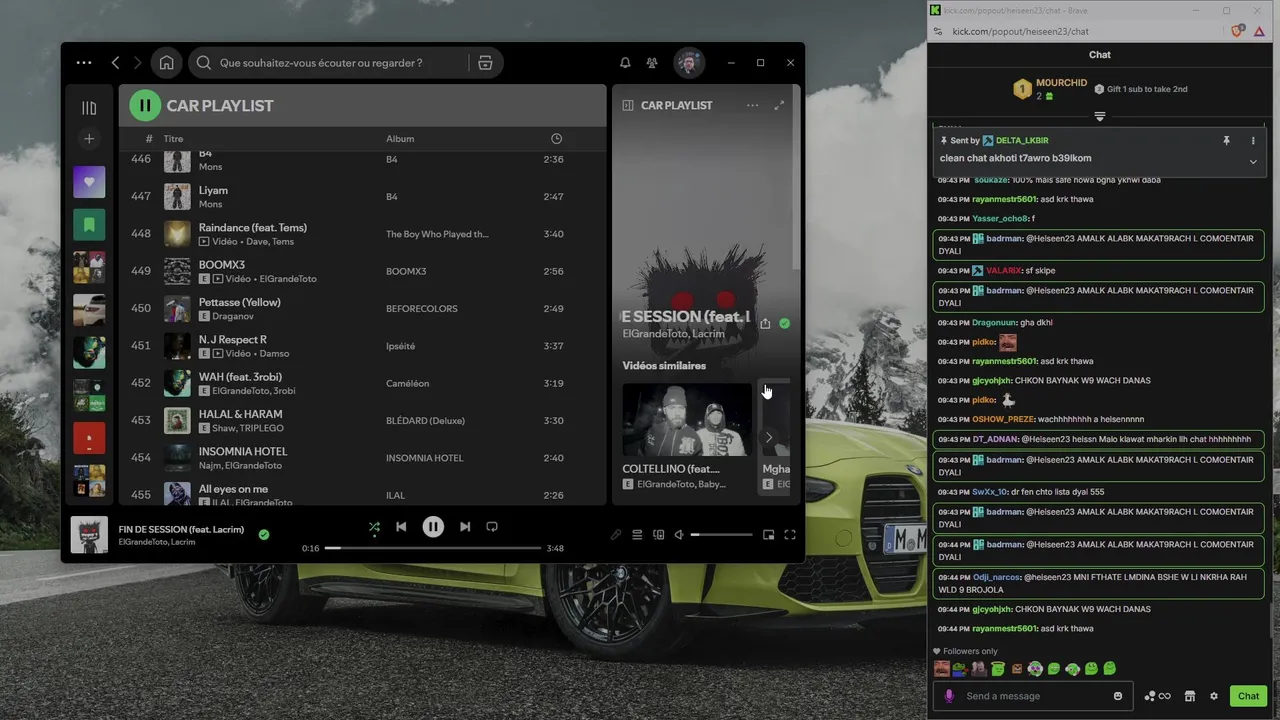The width and height of the screenshot is (1280, 720).
Task: Select track 'INSOMNIA HOTEL'
Action: 363,458
